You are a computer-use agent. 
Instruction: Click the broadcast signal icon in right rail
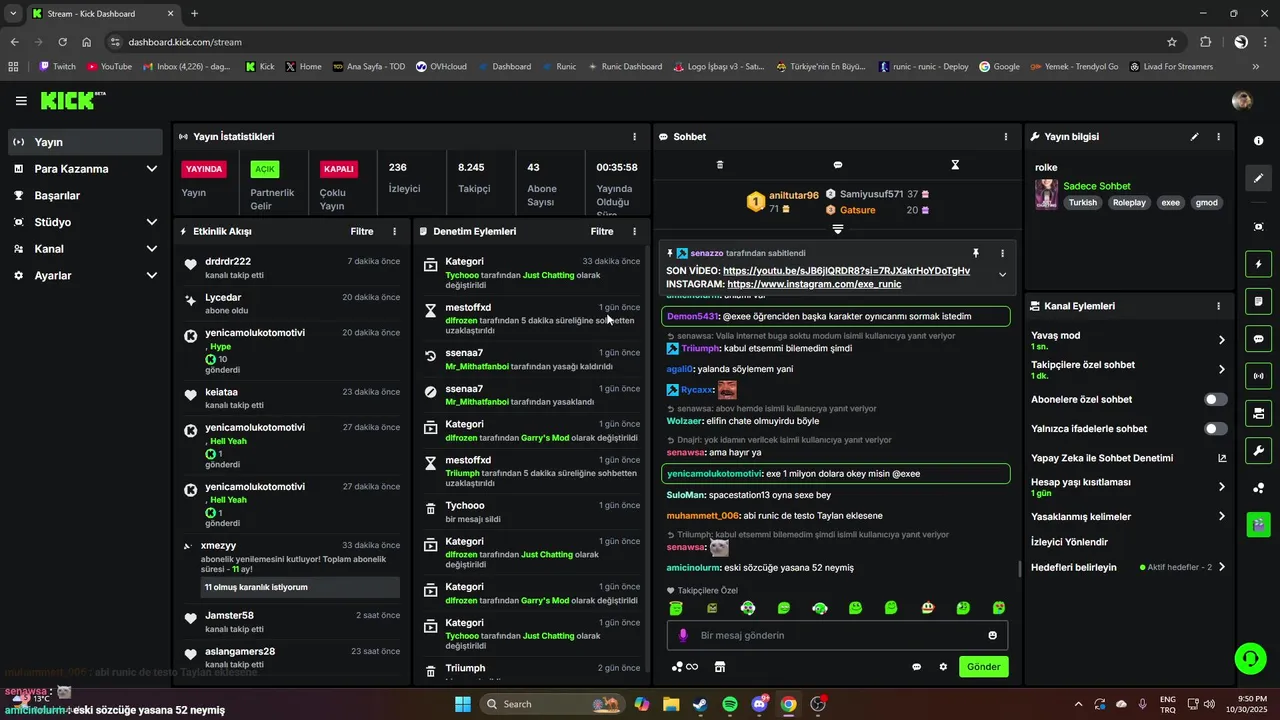[1258, 376]
